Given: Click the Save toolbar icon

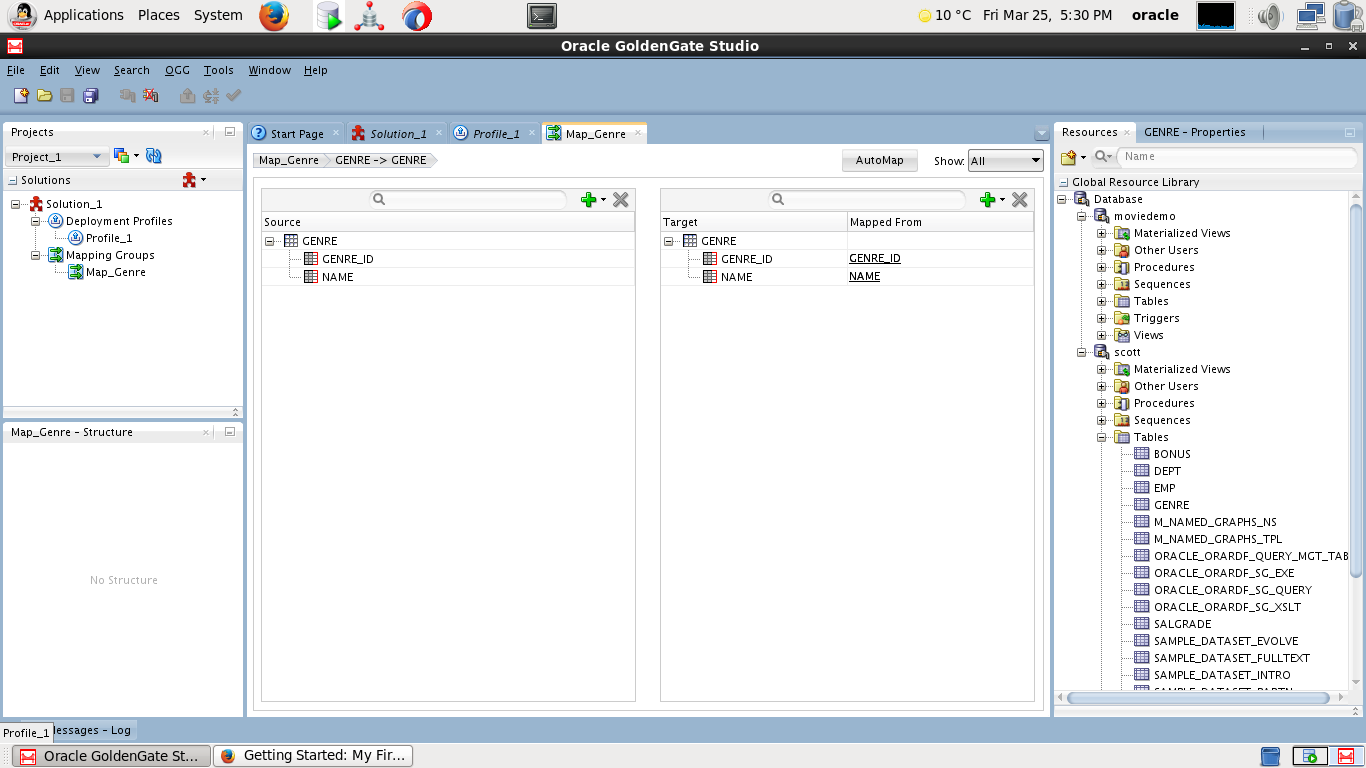Looking at the screenshot, I should (68, 95).
